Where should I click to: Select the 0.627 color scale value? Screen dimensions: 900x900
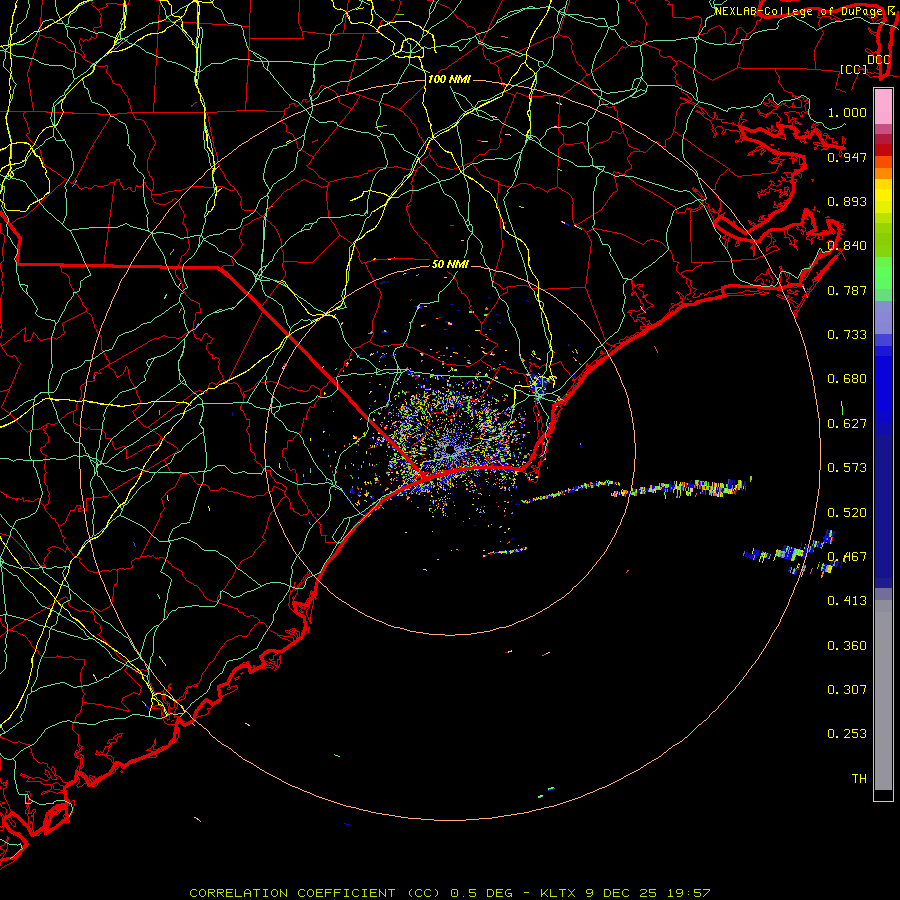(x=847, y=424)
